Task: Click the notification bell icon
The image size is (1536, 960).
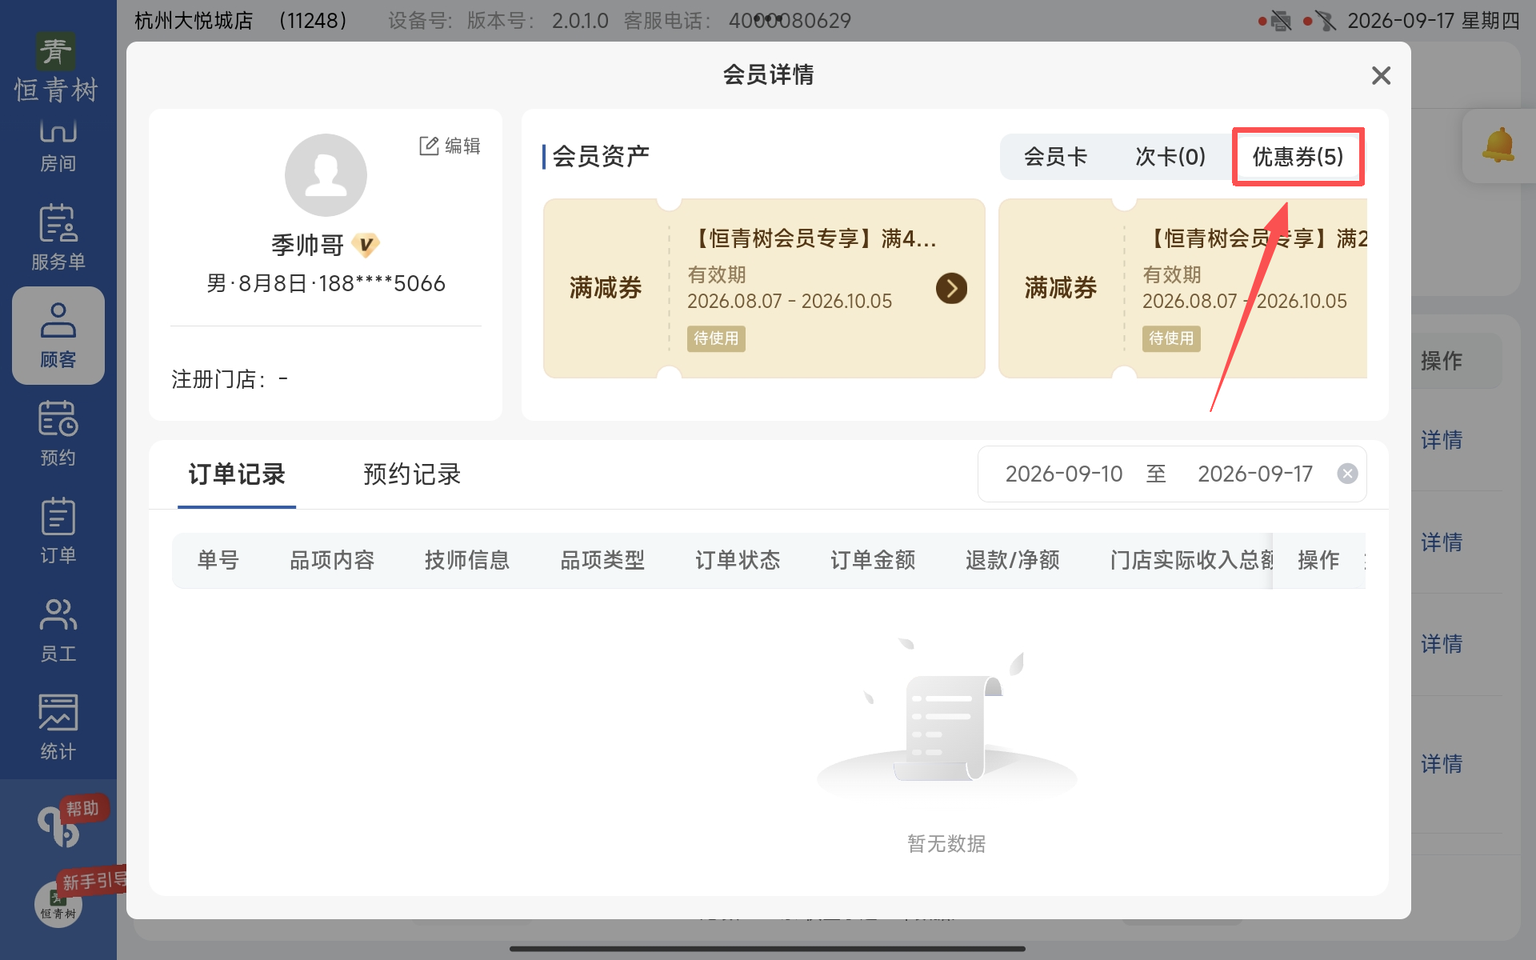Action: [x=1498, y=146]
